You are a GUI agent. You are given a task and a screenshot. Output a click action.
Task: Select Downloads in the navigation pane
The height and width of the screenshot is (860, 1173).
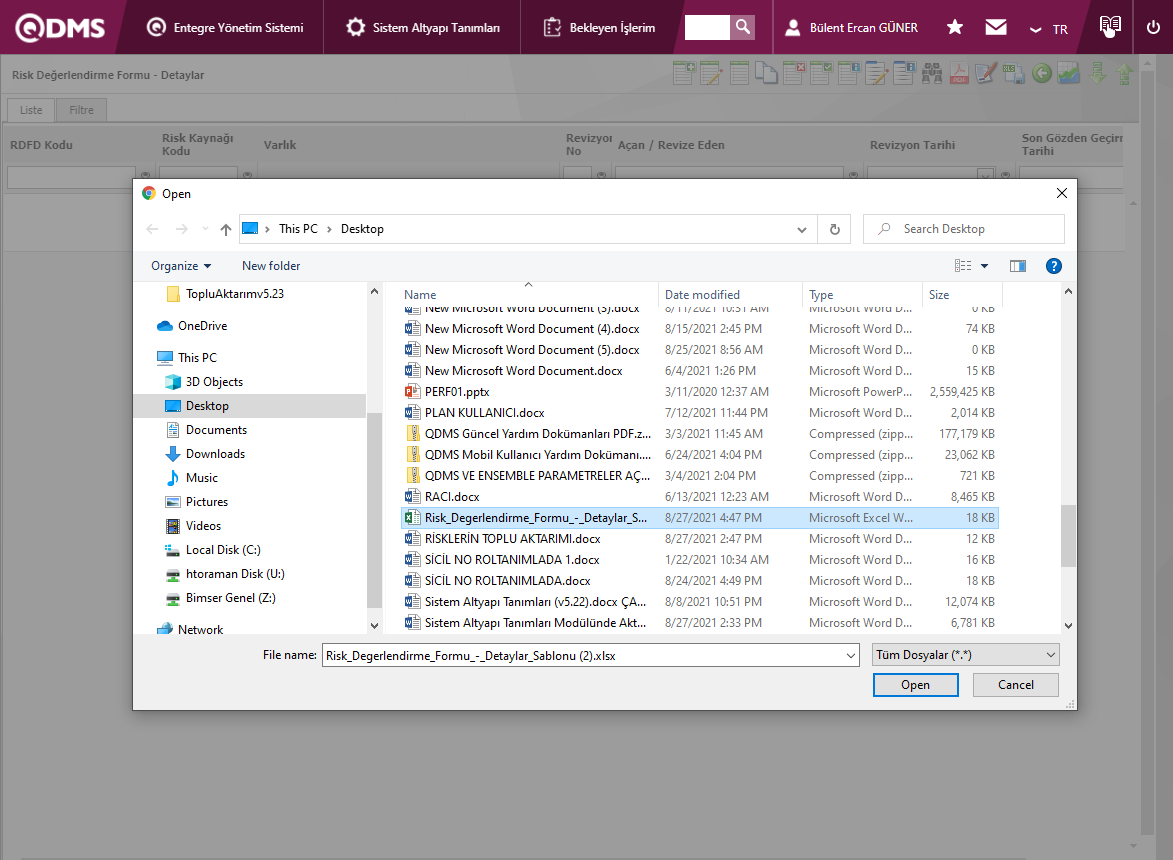(215, 454)
